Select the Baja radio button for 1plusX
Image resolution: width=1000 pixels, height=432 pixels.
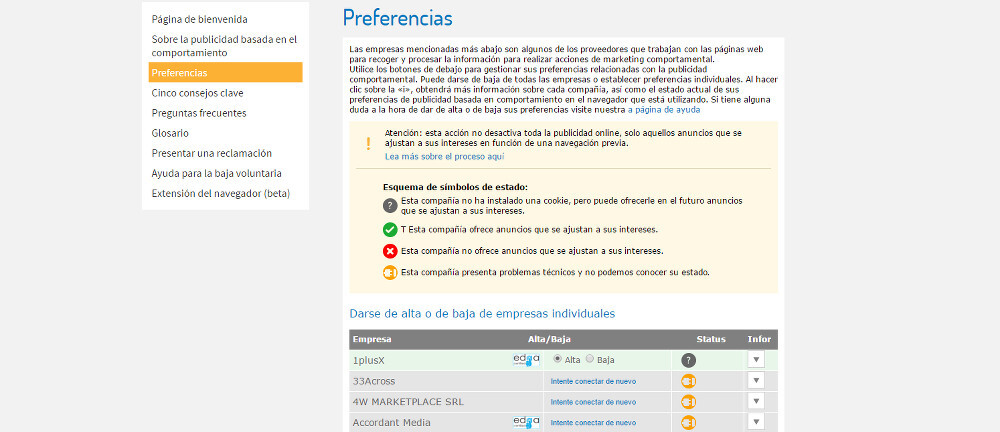coord(590,359)
